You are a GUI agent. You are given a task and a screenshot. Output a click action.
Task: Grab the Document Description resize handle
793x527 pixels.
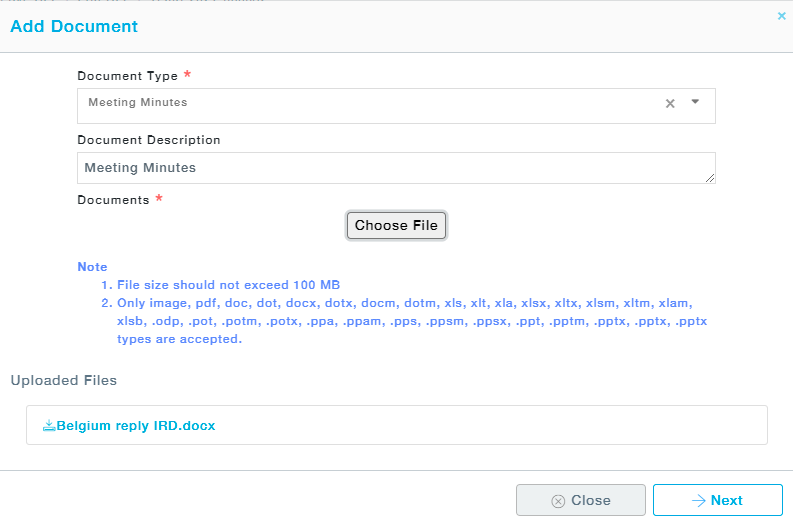click(x=710, y=178)
